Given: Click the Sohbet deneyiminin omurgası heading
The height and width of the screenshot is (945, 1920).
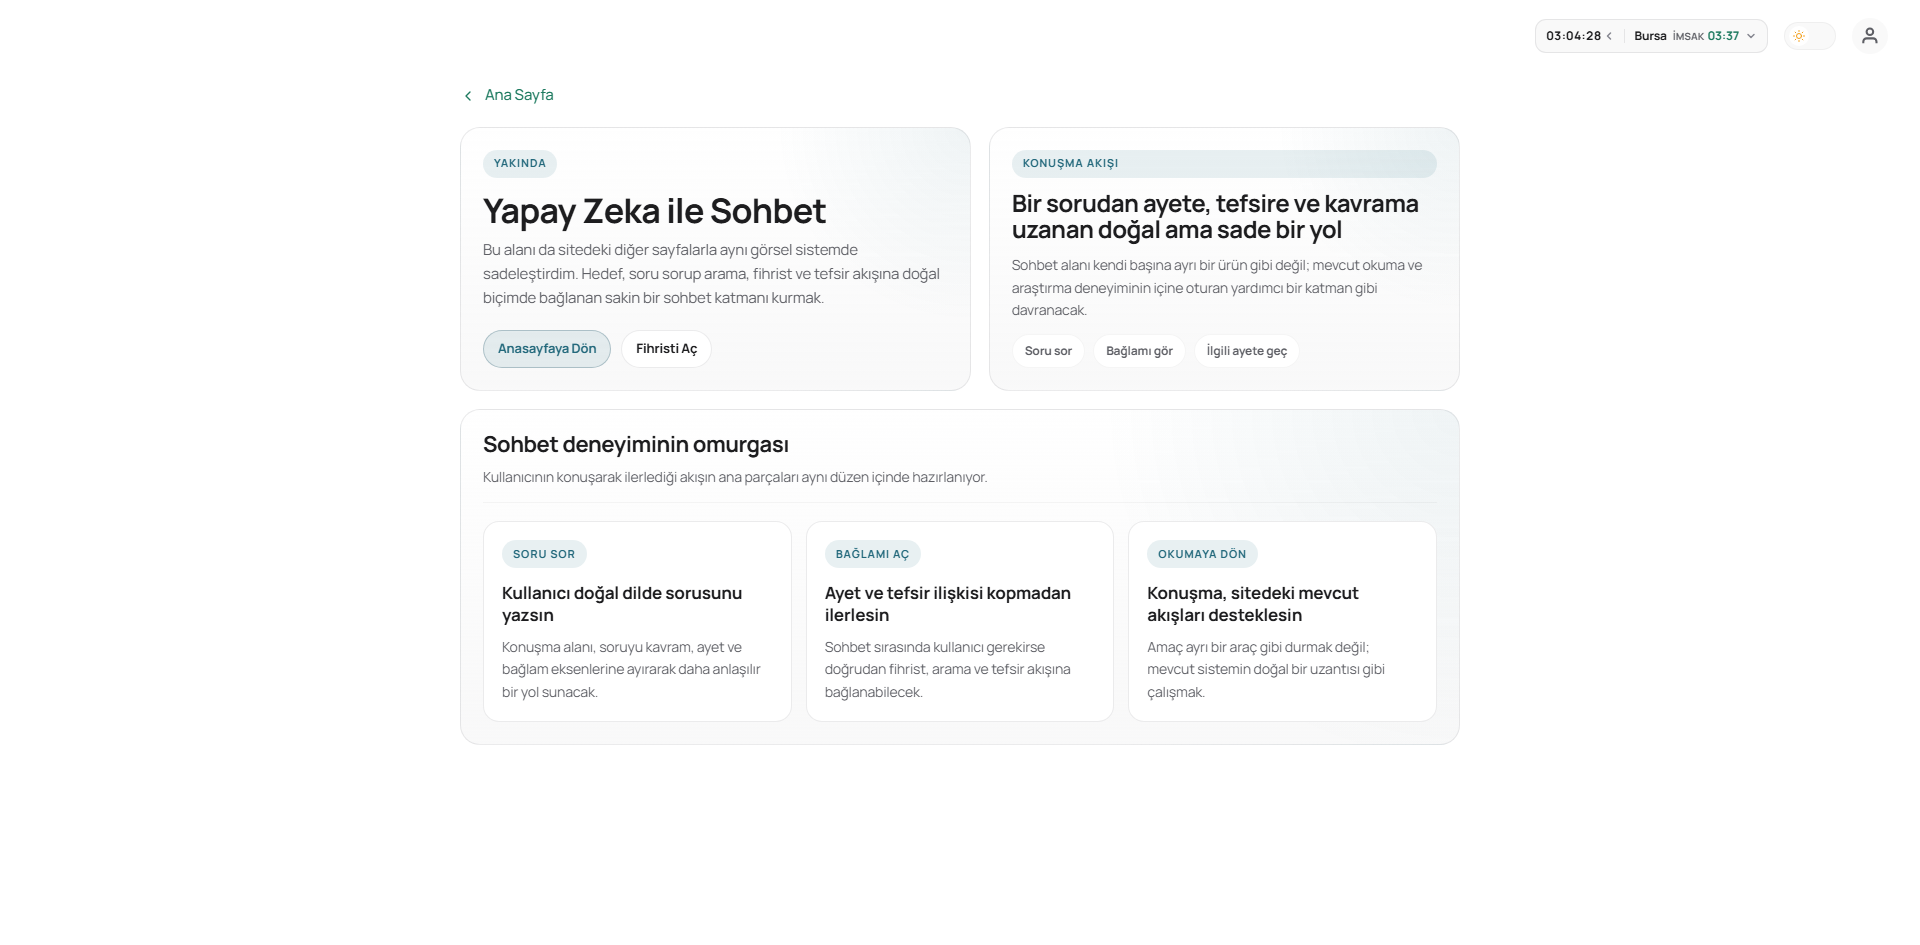Looking at the screenshot, I should pos(636,445).
